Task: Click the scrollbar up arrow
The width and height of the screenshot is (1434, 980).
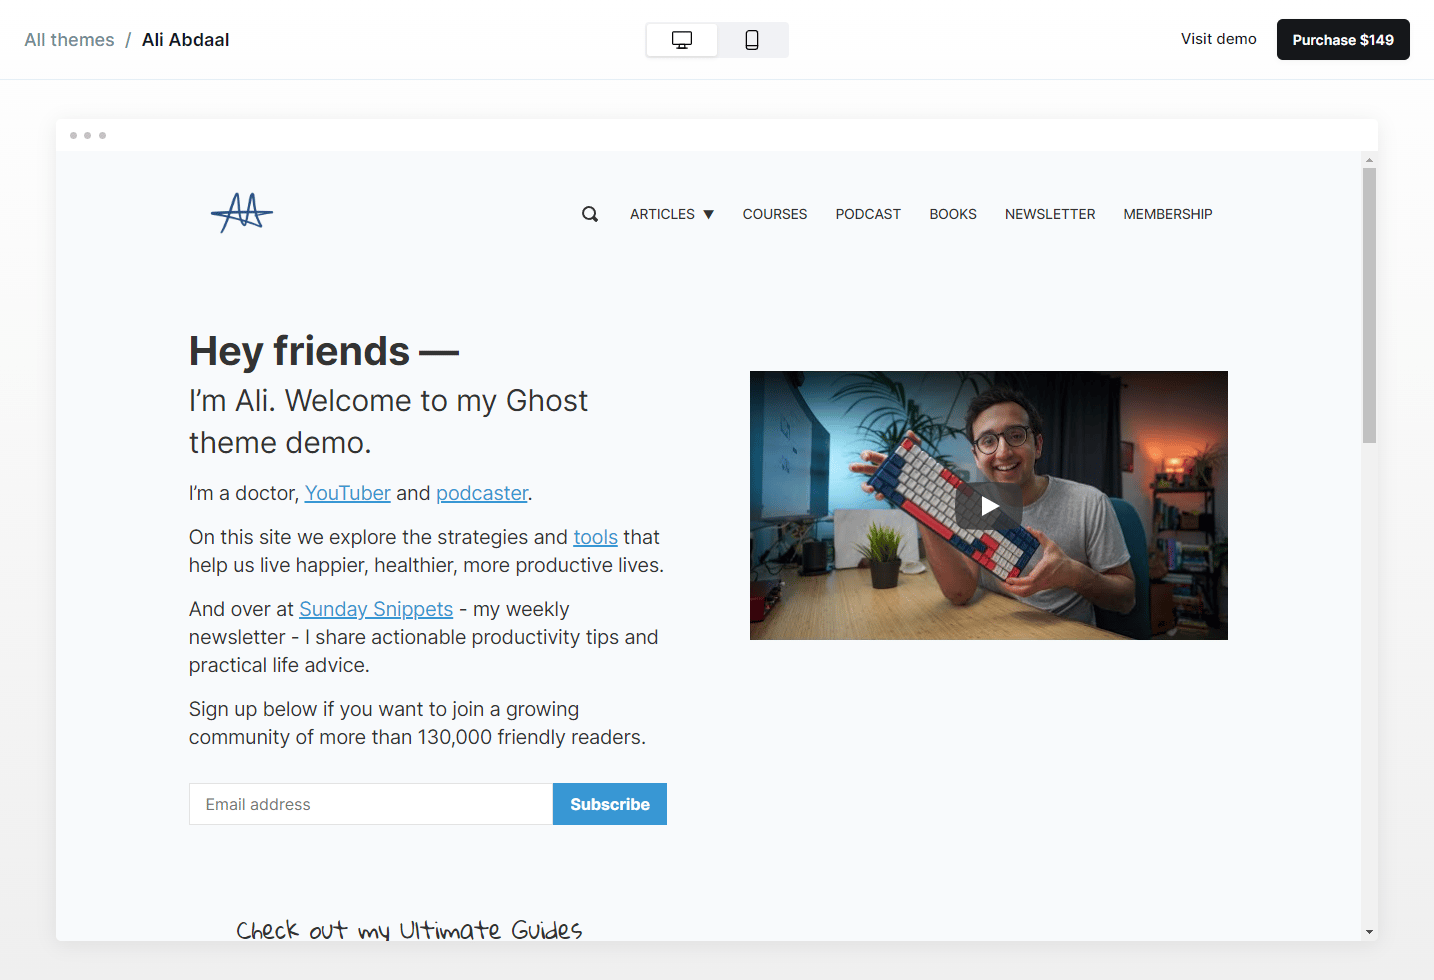Action: pyautogui.click(x=1369, y=160)
